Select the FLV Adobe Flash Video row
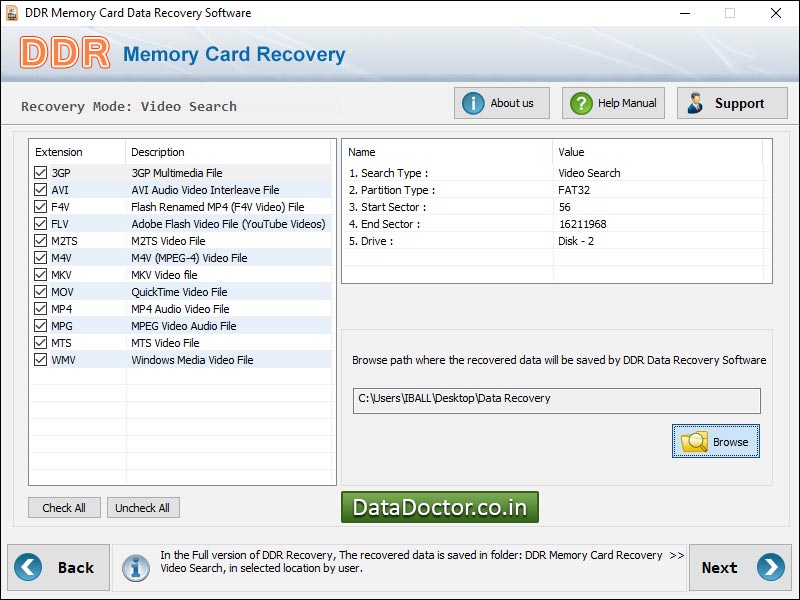The image size is (800, 600). (x=180, y=223)
